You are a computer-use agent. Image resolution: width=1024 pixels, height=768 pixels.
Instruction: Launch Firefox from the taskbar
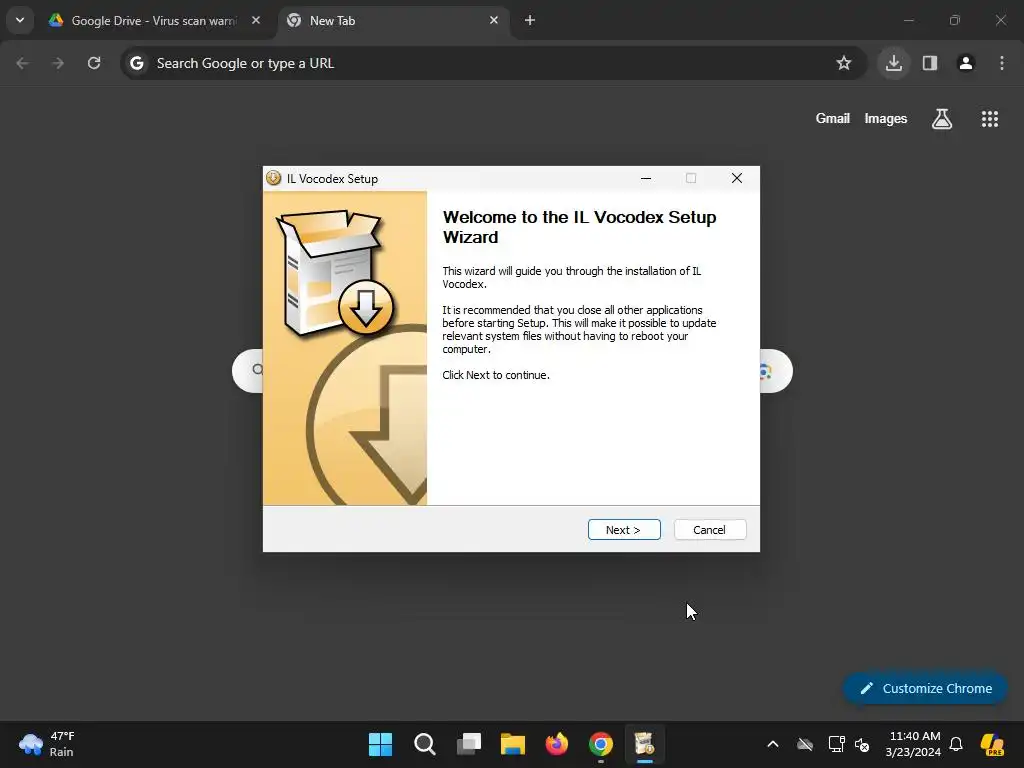click(557, 744)
